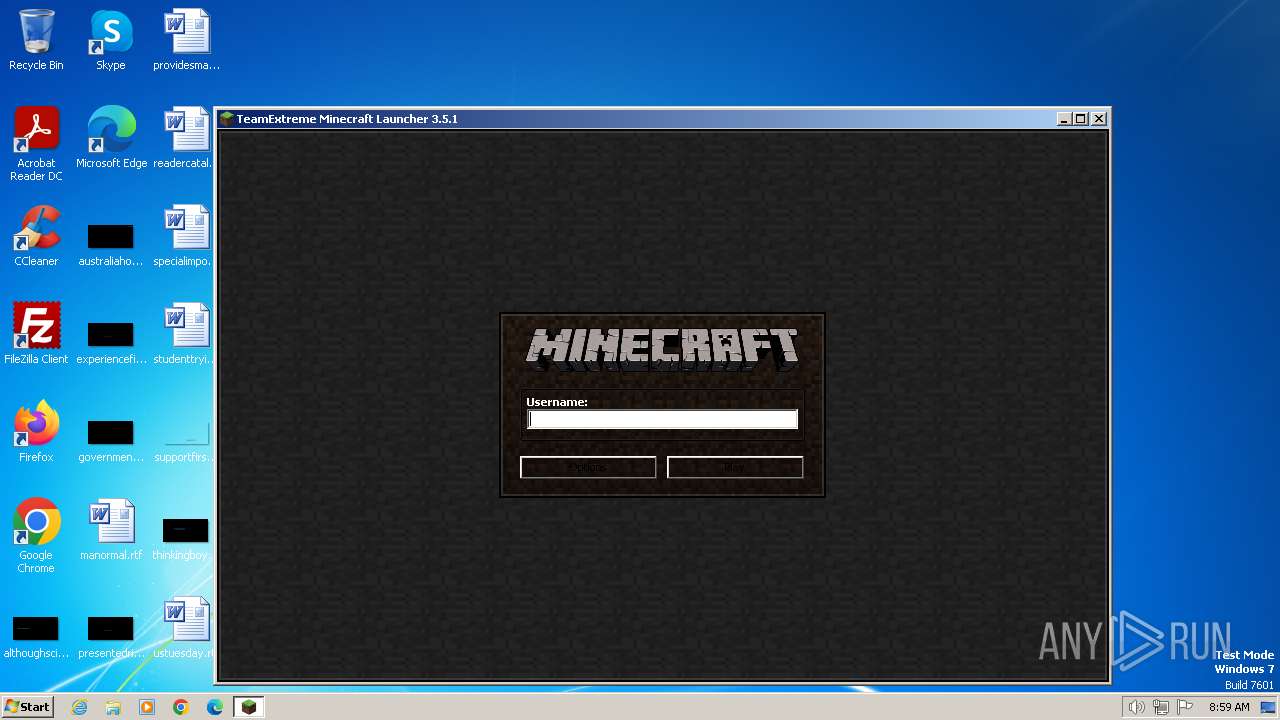Select the Skype desktop shortcut
Viewport: 1280px width, 720px height.
[111, 40]
